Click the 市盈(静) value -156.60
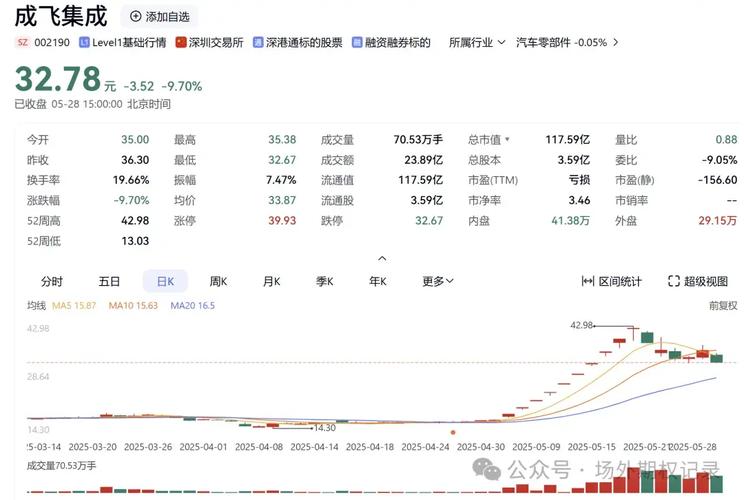The width and height of the screenshot is (744, 500). click(x=717, y=180)
